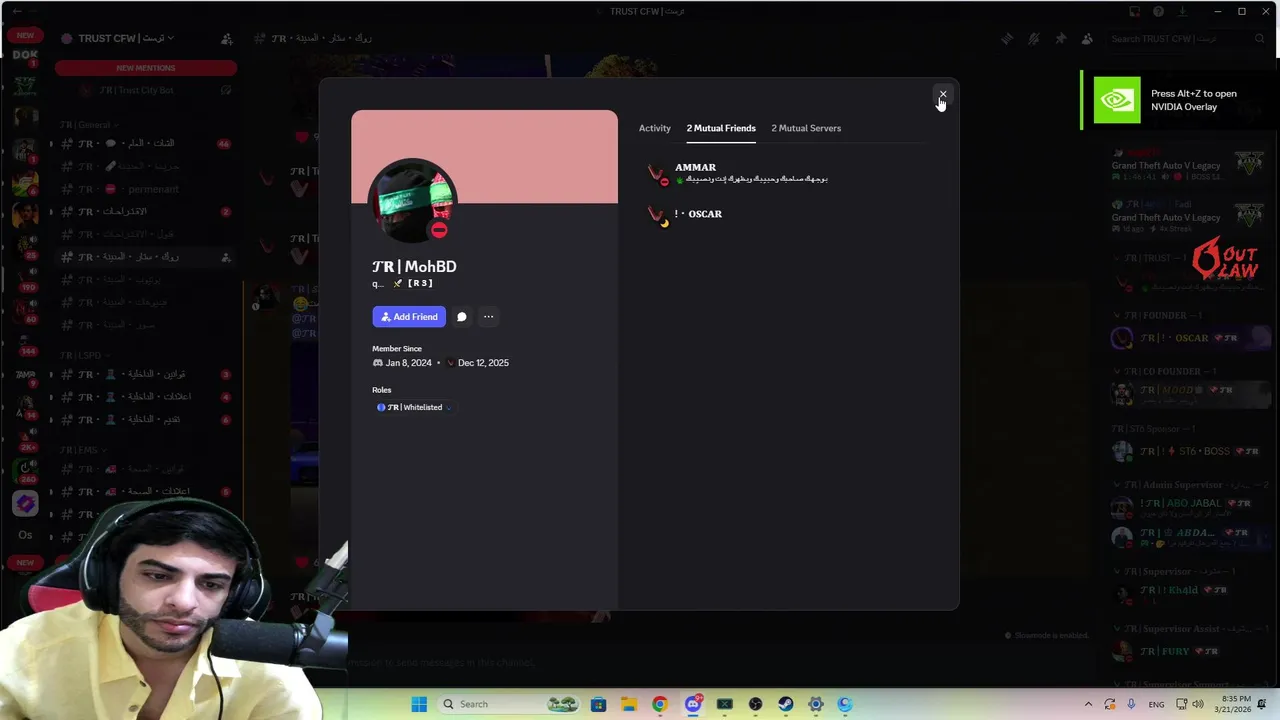Open mutual friend AMMAR's profile
The image size is (1280, 720).
pyautogui.click(x=784, y=173)
